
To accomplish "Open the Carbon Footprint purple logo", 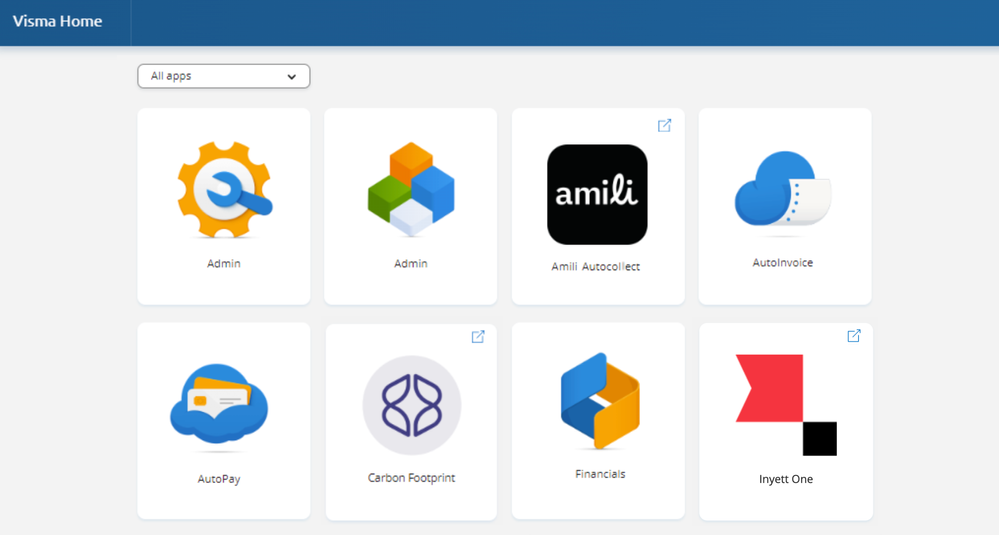I will pos(412,405).
